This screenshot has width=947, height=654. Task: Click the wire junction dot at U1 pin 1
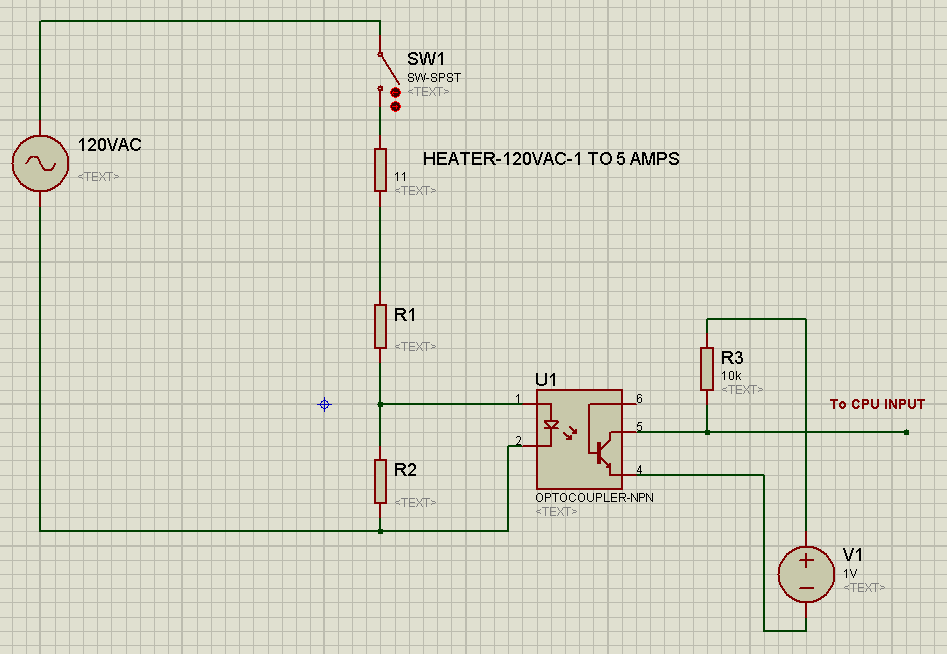click(380, 404)
